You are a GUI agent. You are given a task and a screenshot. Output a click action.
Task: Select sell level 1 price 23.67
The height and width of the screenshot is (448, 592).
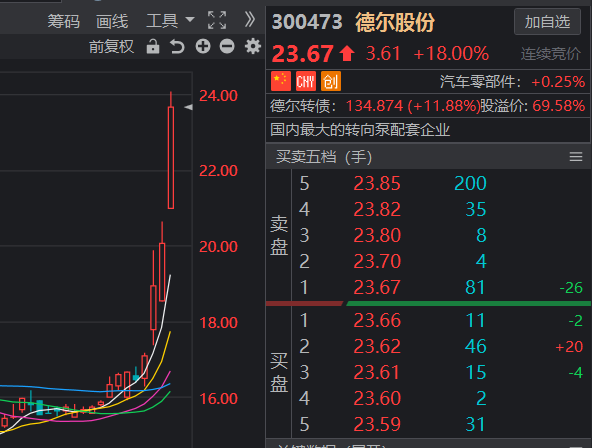377,287
